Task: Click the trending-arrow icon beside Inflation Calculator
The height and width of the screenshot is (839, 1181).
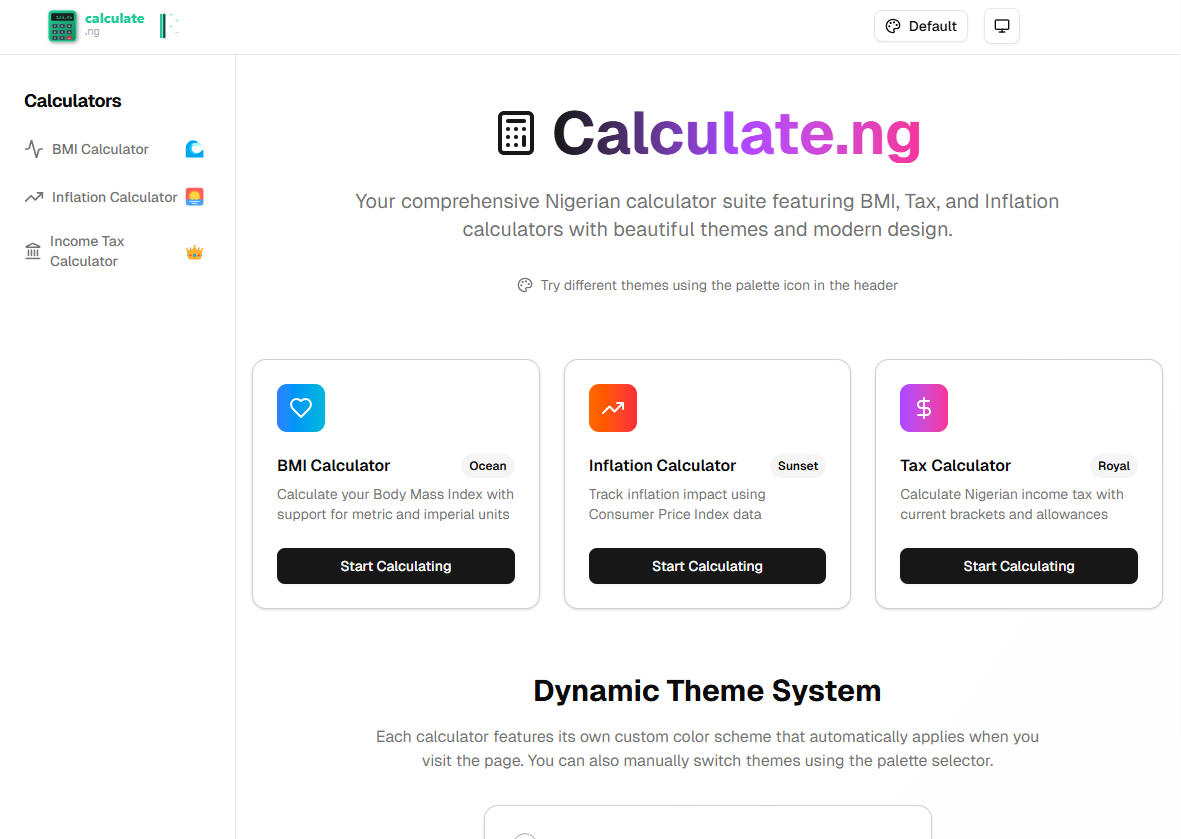Action: tap(33, 196)
